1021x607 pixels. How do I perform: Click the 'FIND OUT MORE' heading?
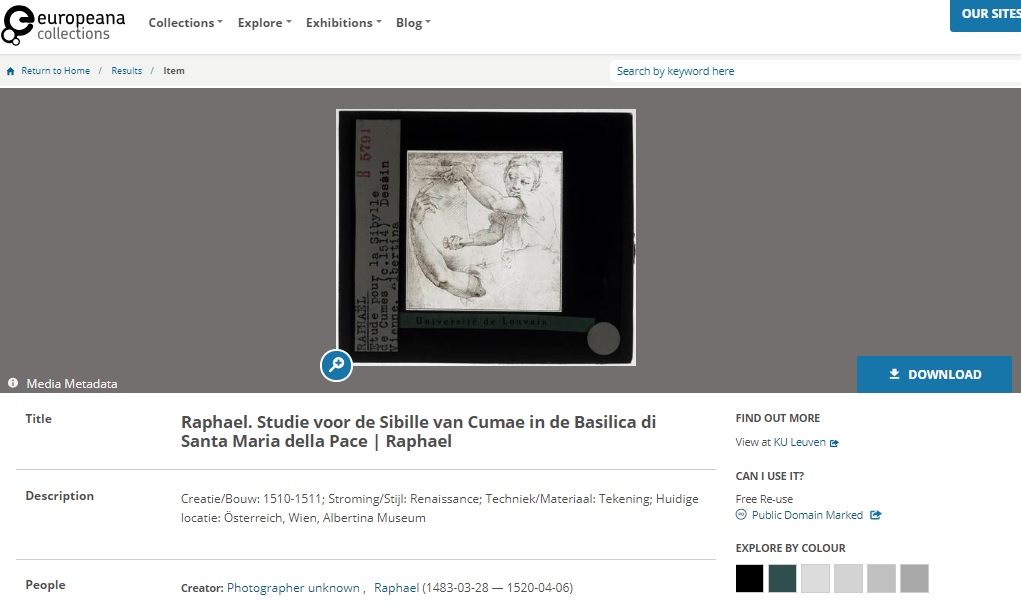click(x=777, y=418)
